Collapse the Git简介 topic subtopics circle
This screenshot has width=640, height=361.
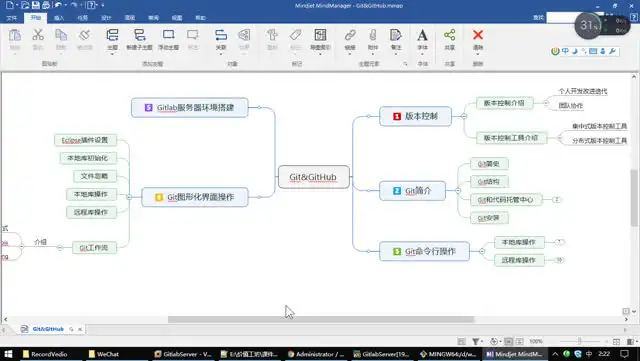tap(458, 191)
